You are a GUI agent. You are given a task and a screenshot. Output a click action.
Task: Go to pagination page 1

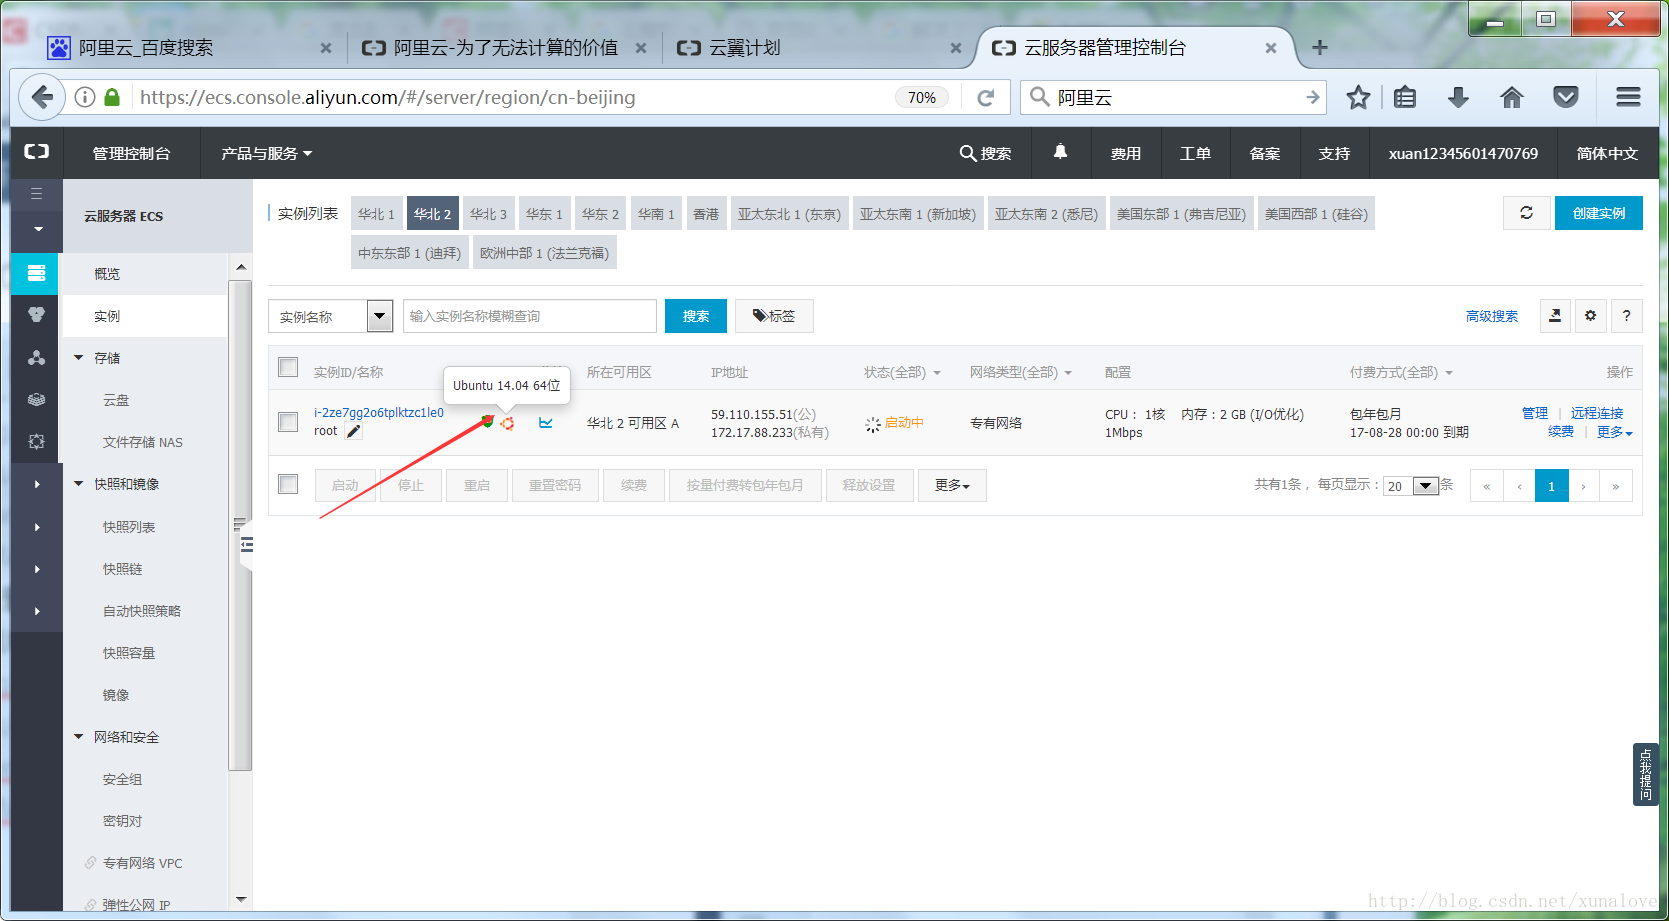(1551, 486)
